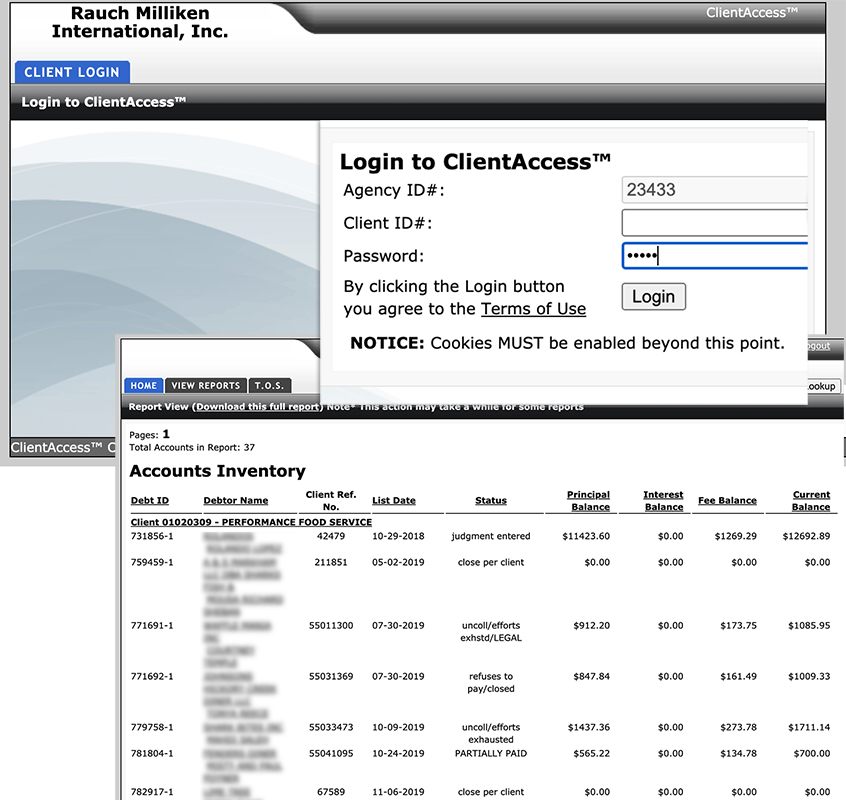Viewport: 846px width, 800px height.
Task: Sort by Principal Balance column header
Action: [588, 500]
